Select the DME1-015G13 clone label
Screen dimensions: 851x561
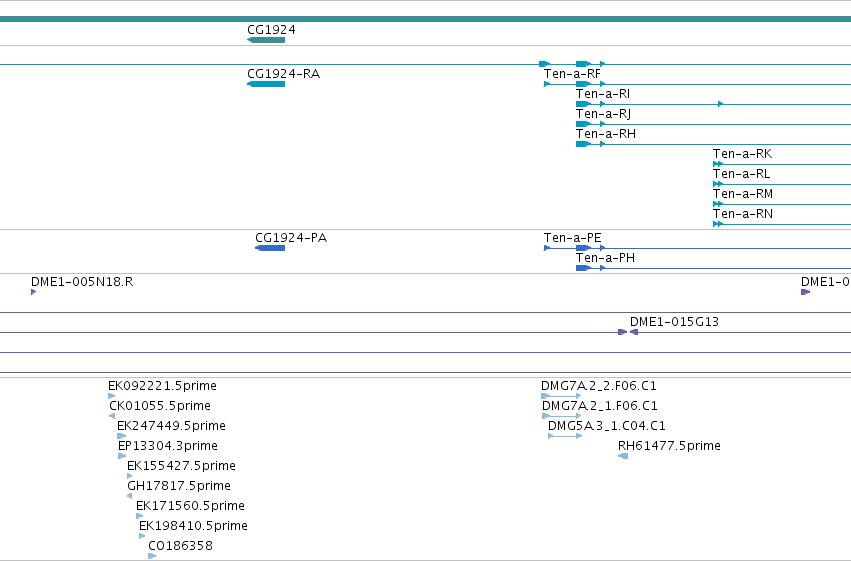pos(675,322)
